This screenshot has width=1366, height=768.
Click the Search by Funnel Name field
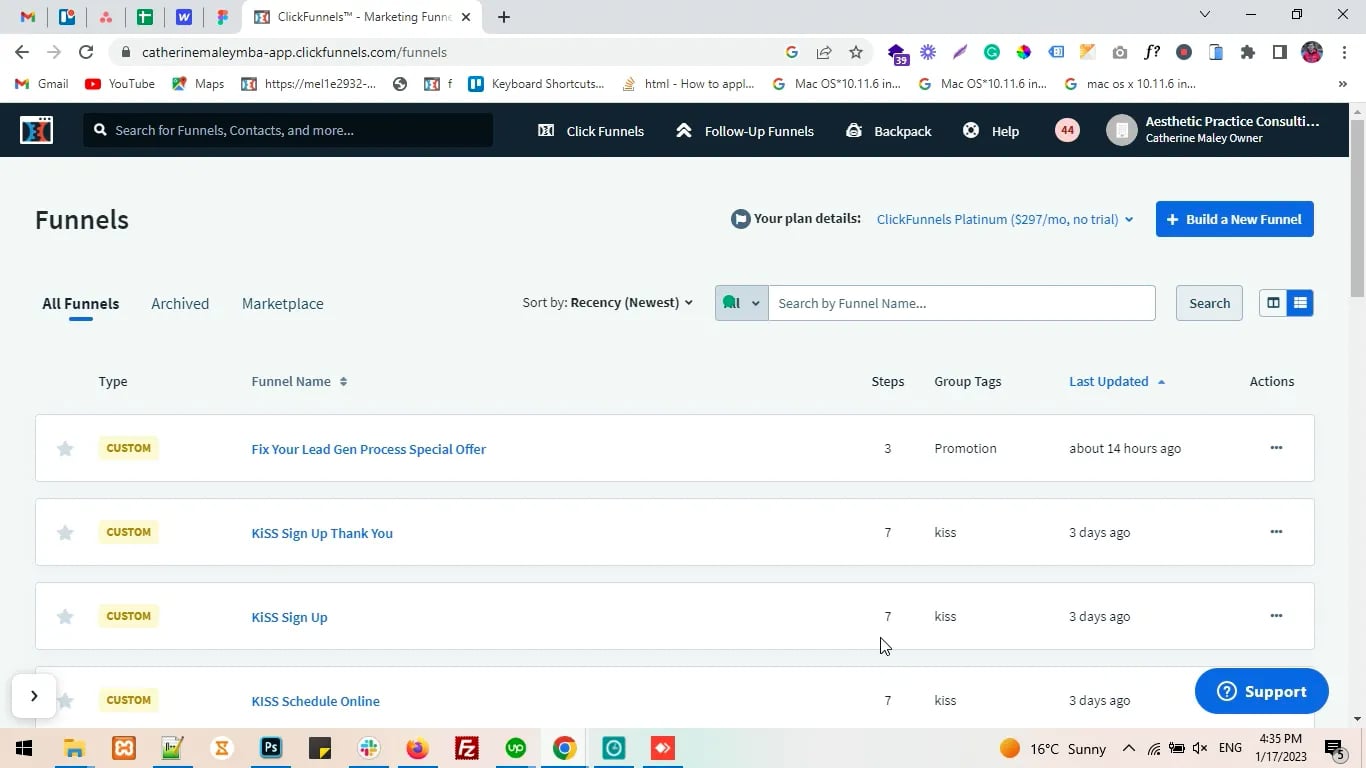961,303
